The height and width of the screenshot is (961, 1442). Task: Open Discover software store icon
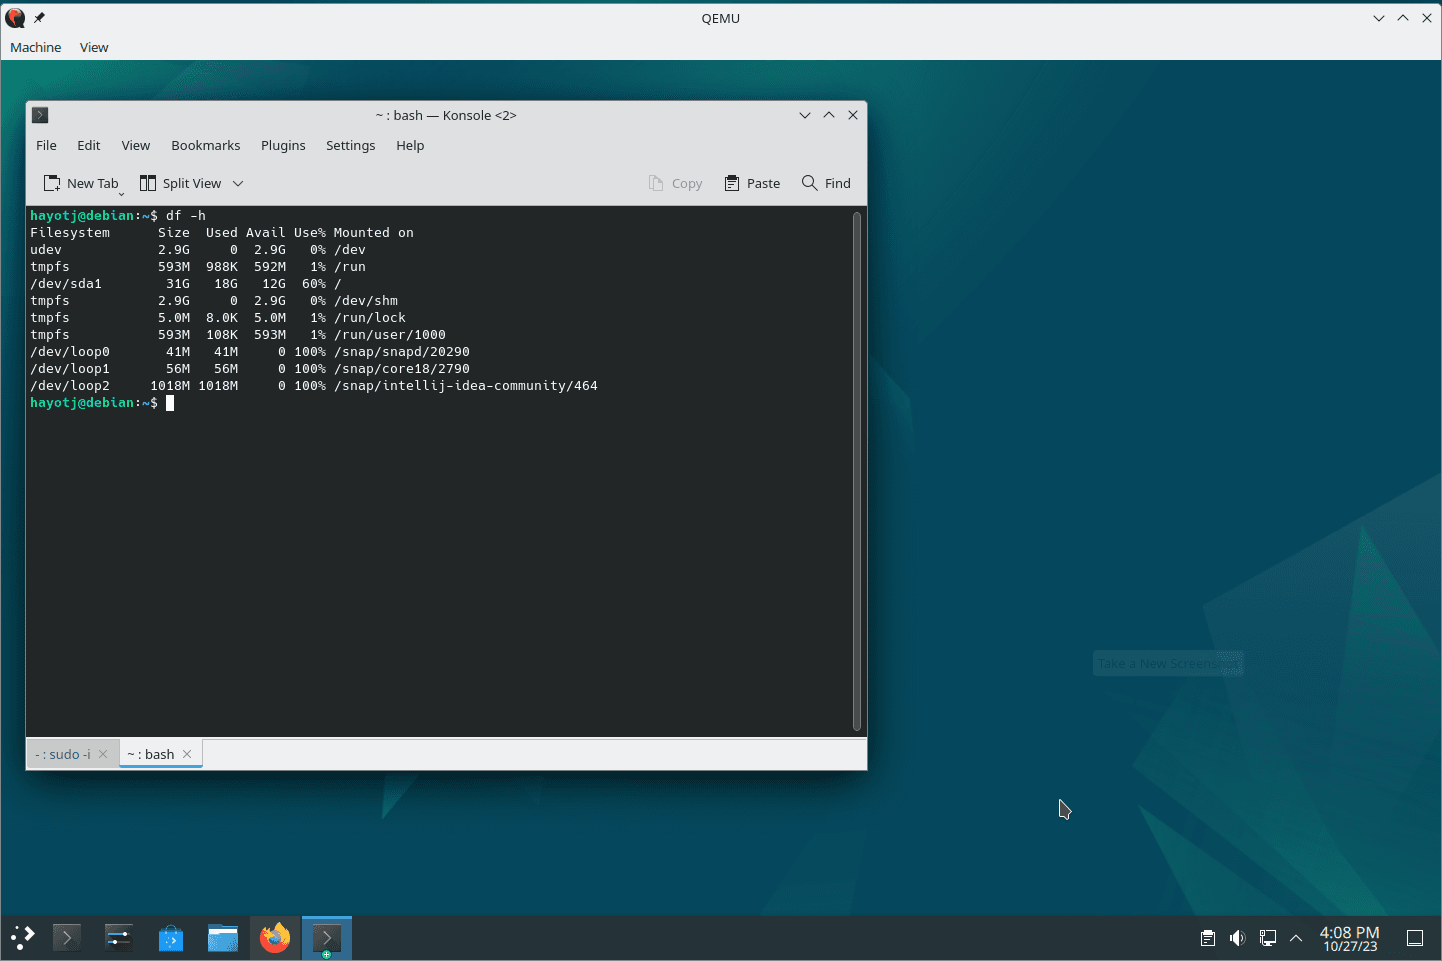pyautogui.click(x=171, y=938)
